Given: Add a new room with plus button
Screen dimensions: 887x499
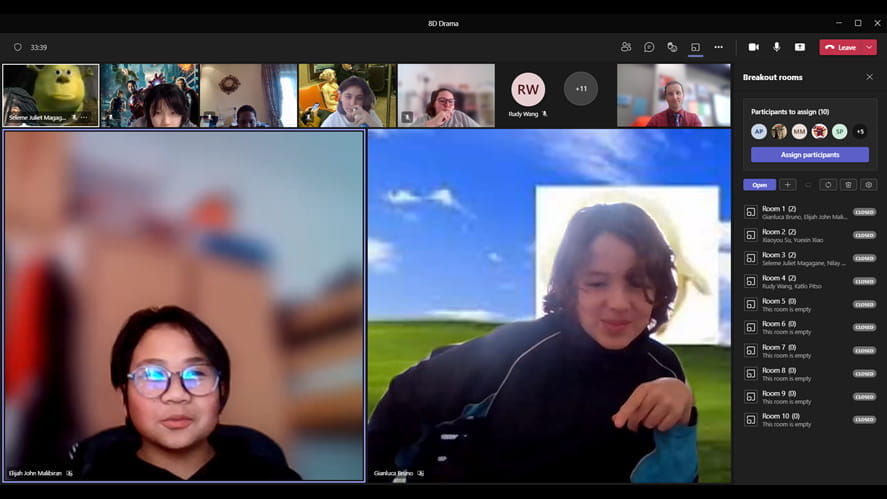Looking at the screenshot, I should [x=787, y=185].
